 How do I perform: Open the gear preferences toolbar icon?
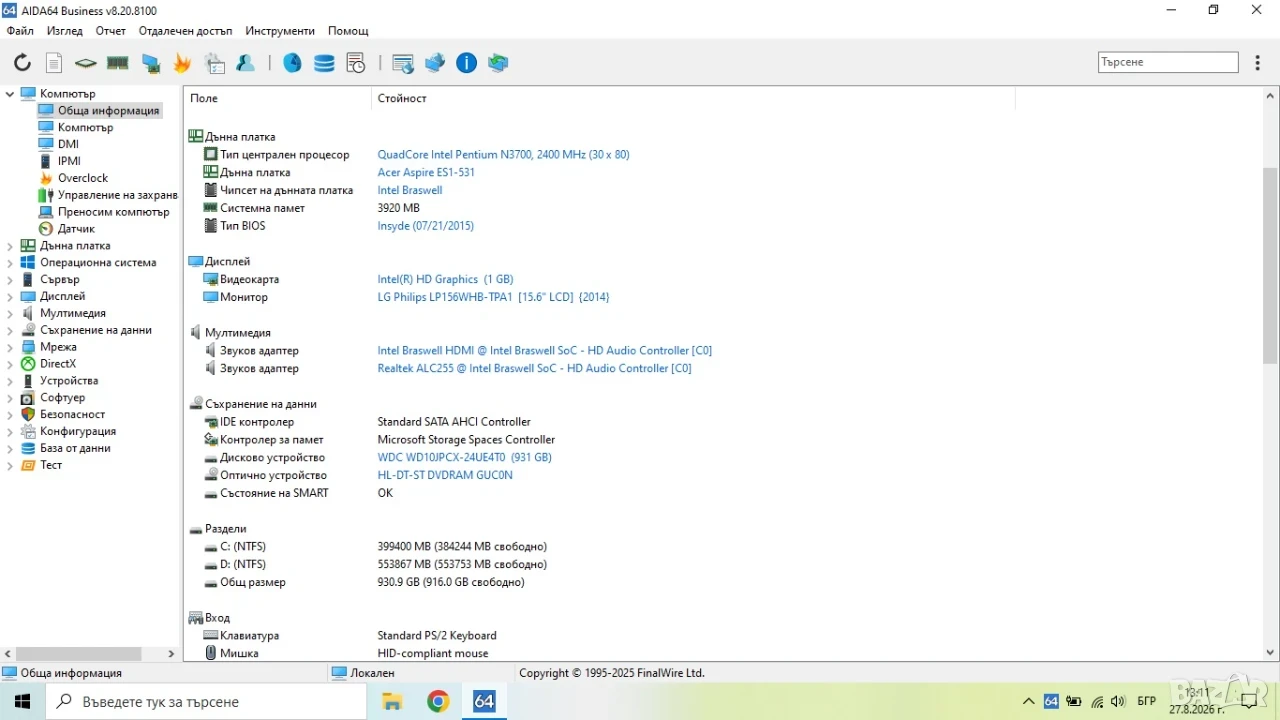tap(215, 63)
